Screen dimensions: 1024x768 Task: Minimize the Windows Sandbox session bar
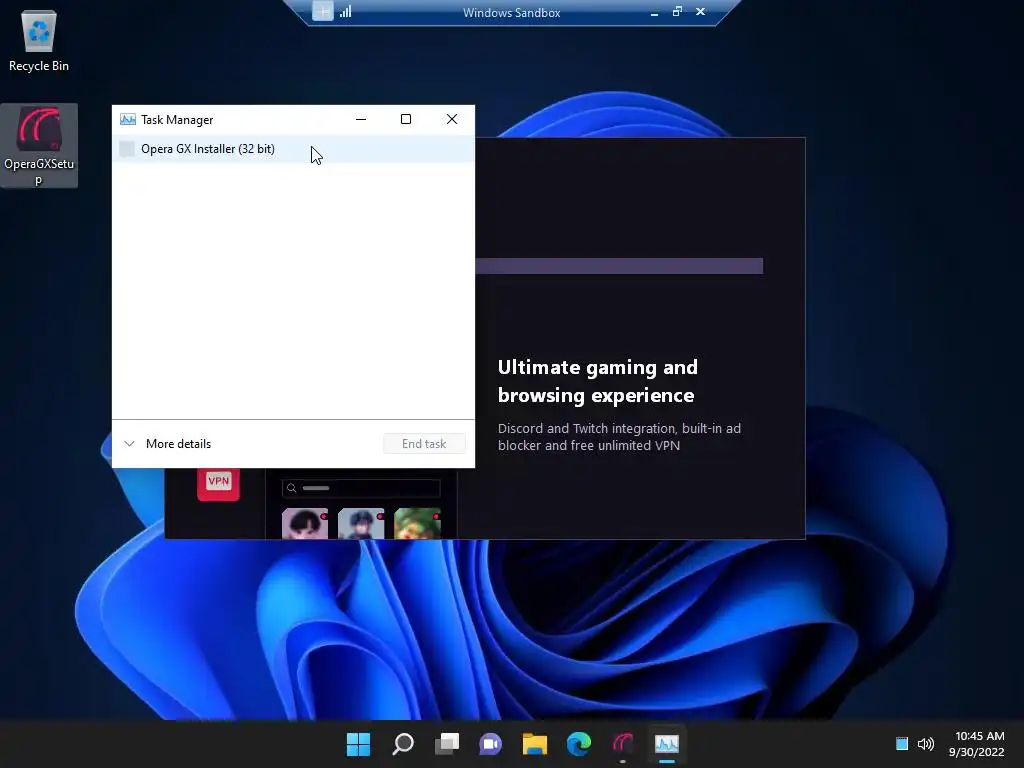click(654, 12)
